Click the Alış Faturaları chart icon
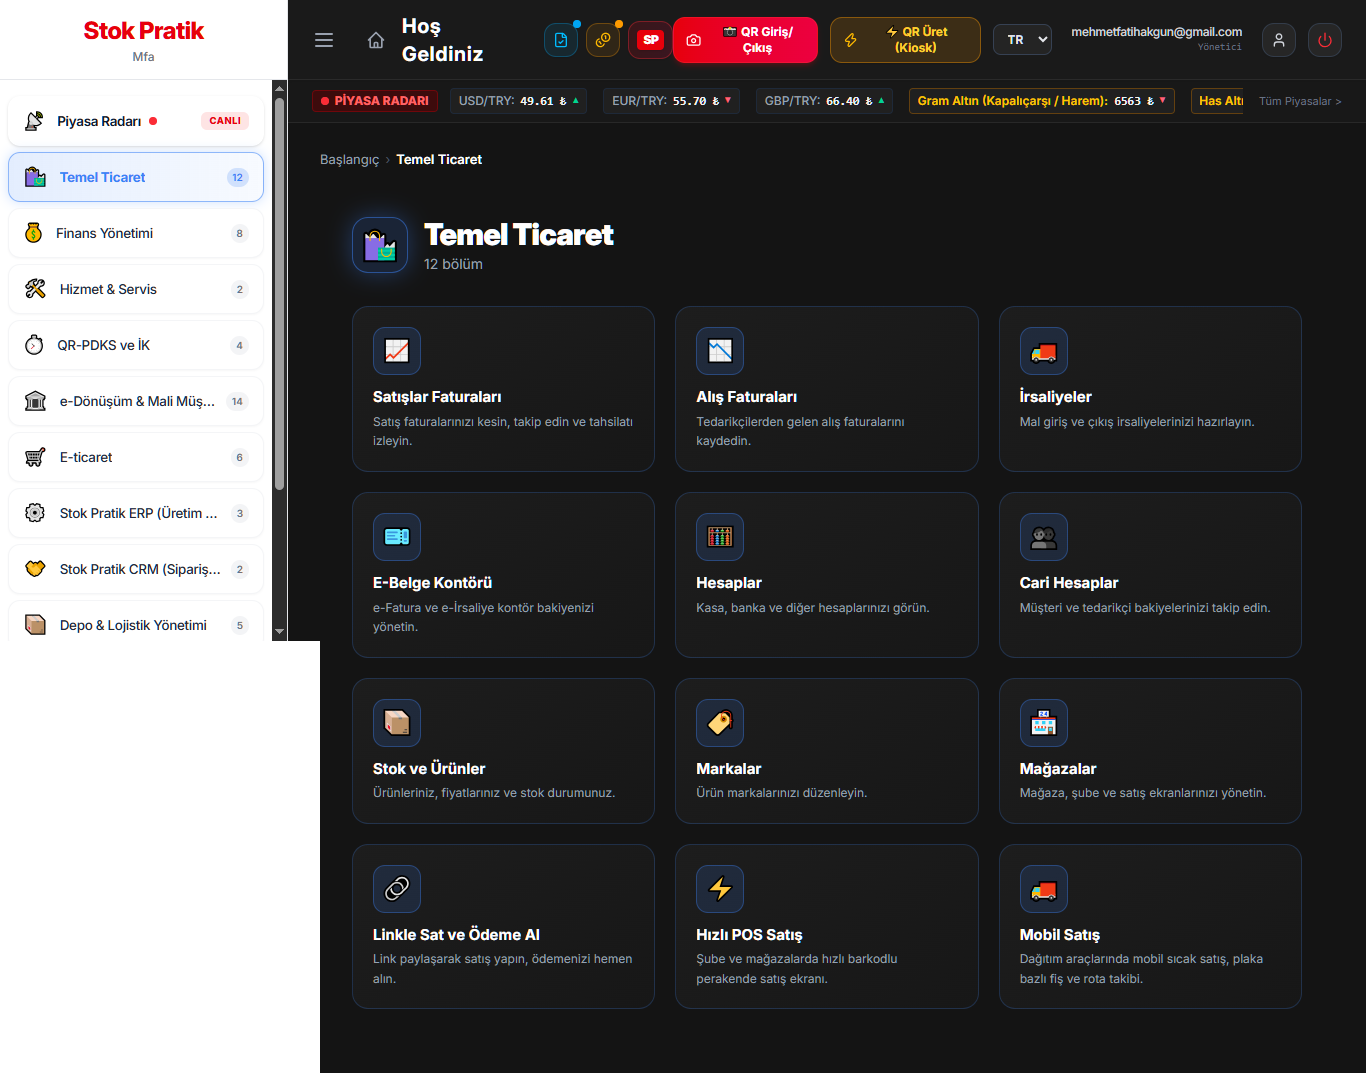 [720, 351]
